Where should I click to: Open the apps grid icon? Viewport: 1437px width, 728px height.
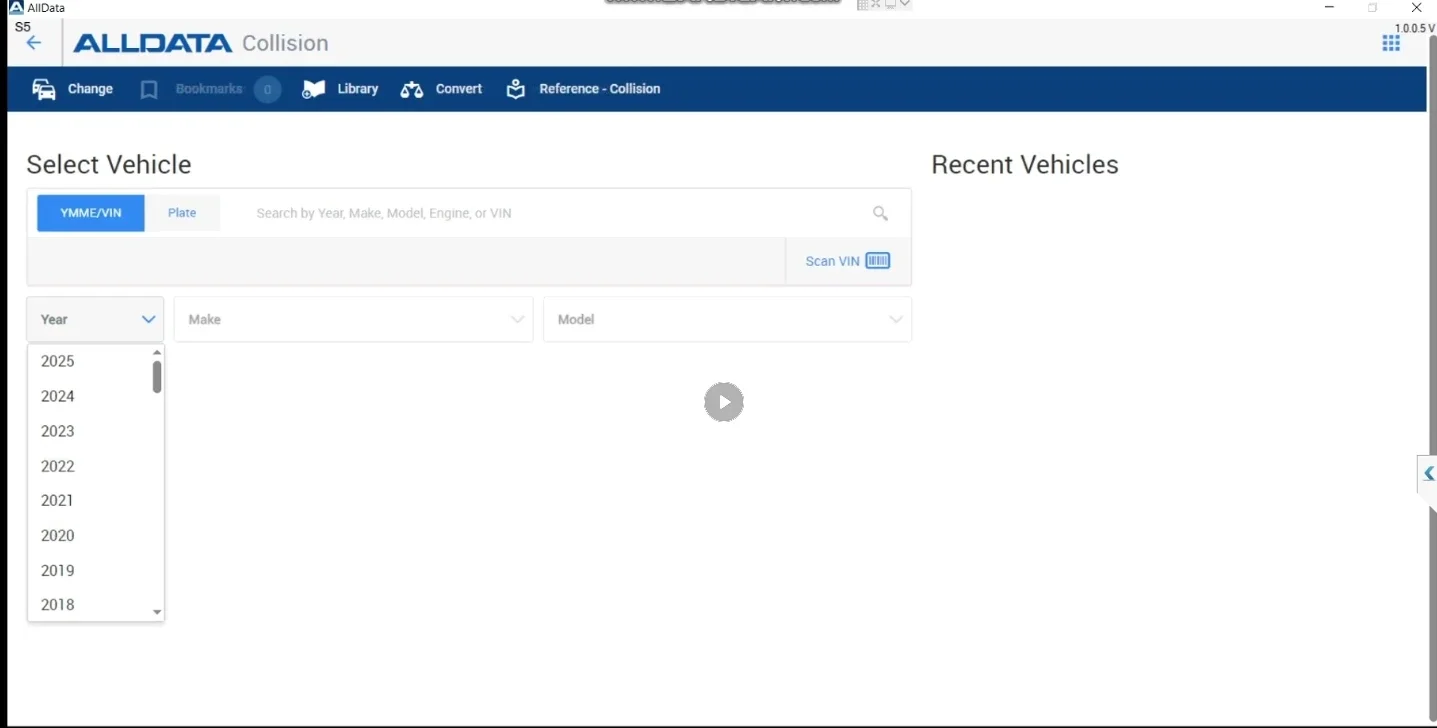coord(1391,43)
